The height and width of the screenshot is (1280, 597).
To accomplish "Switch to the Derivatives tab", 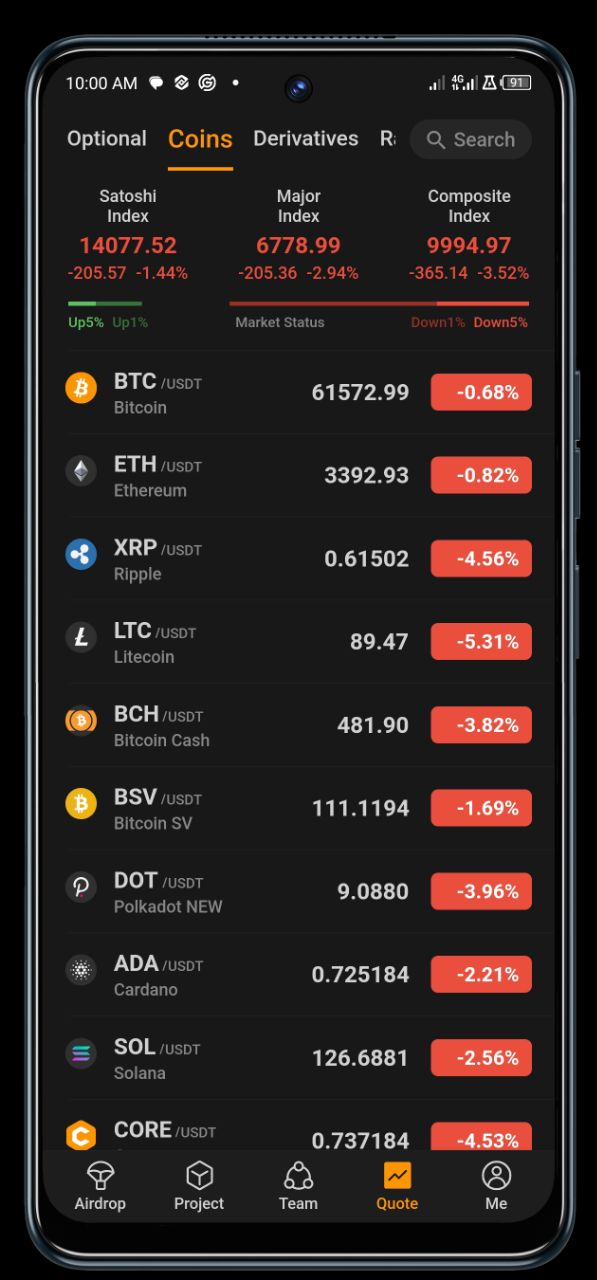I will (x=306, y=139).
